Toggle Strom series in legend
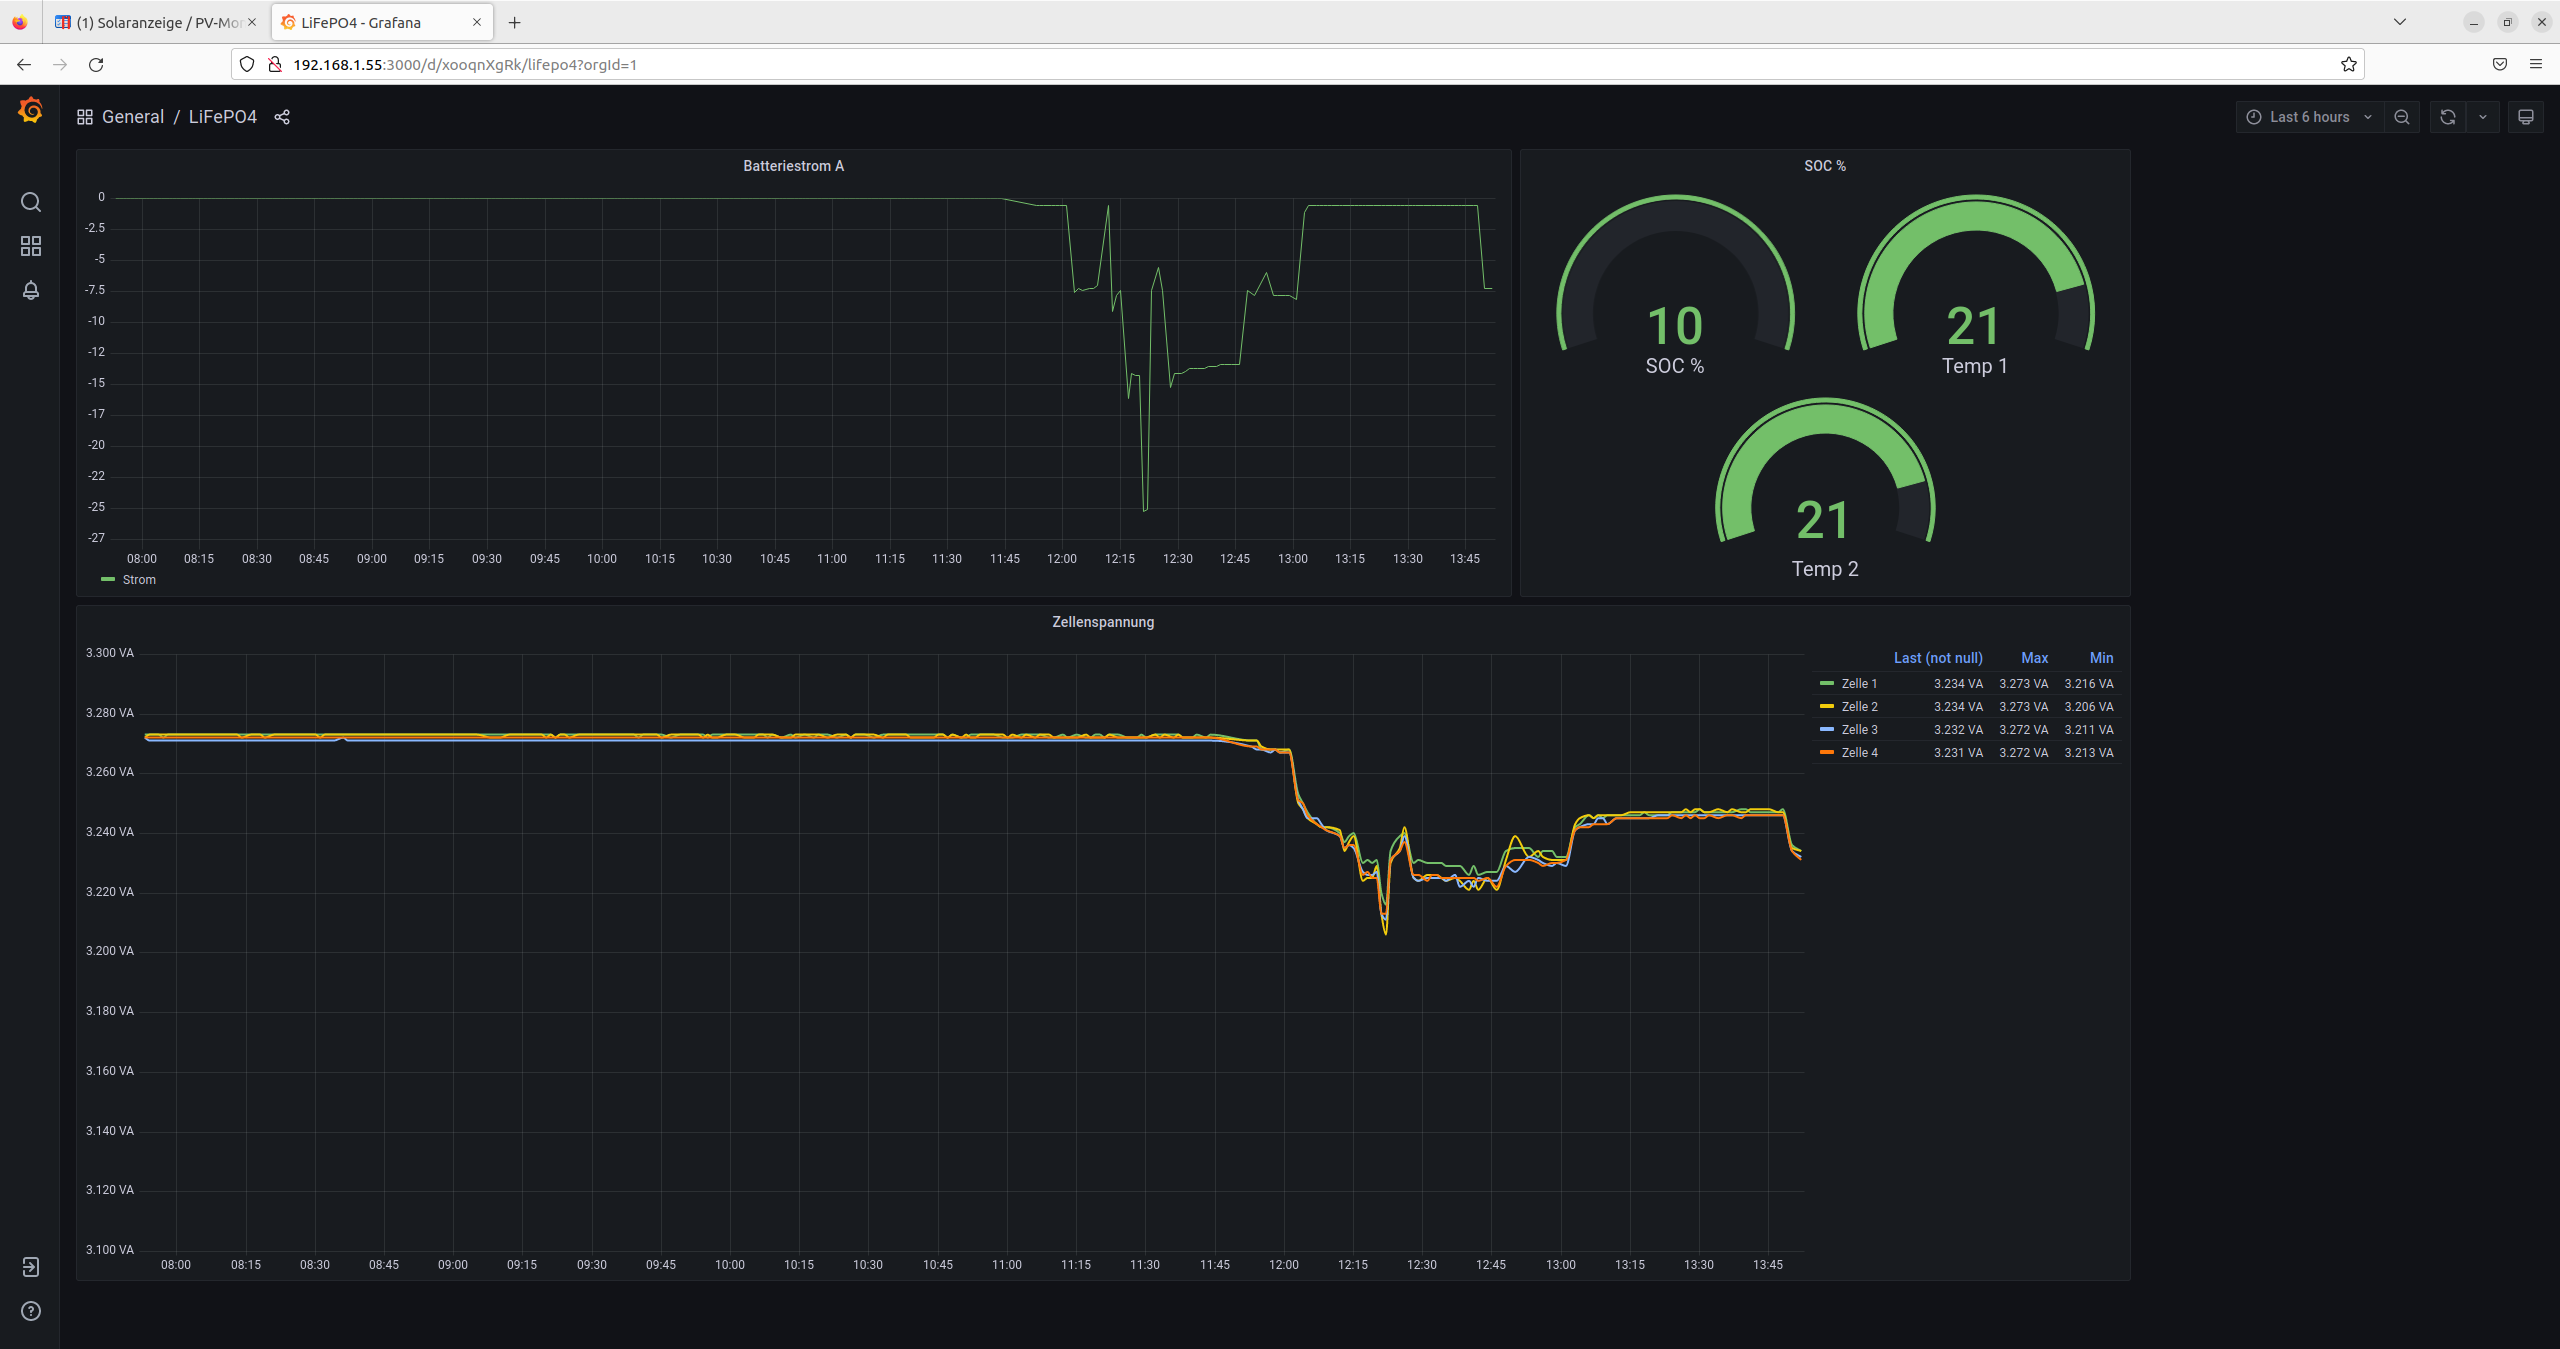The image size is (2560, 1349). coord(139,580)
